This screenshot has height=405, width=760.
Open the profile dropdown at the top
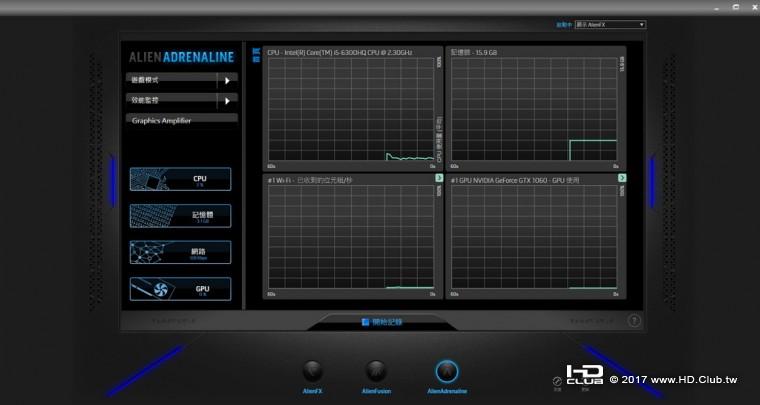(610, 25)
